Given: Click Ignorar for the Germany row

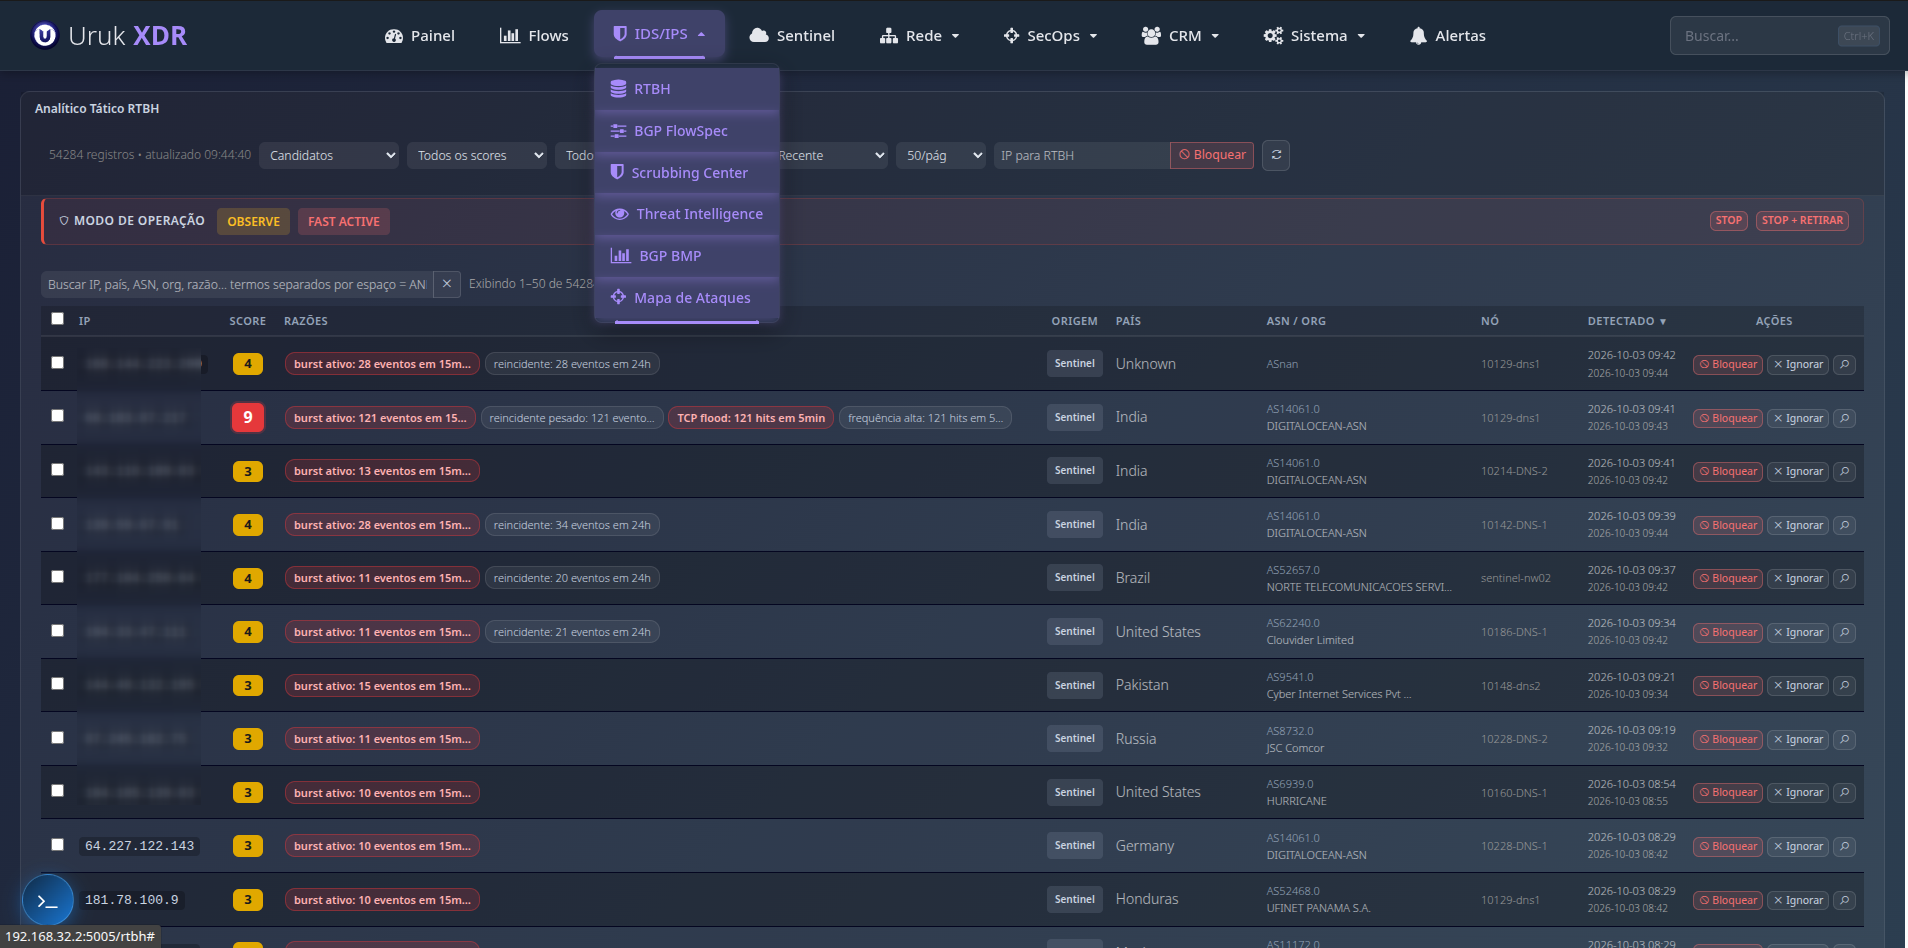Looking at the screenshot, I should click(x=1798, y=846).
